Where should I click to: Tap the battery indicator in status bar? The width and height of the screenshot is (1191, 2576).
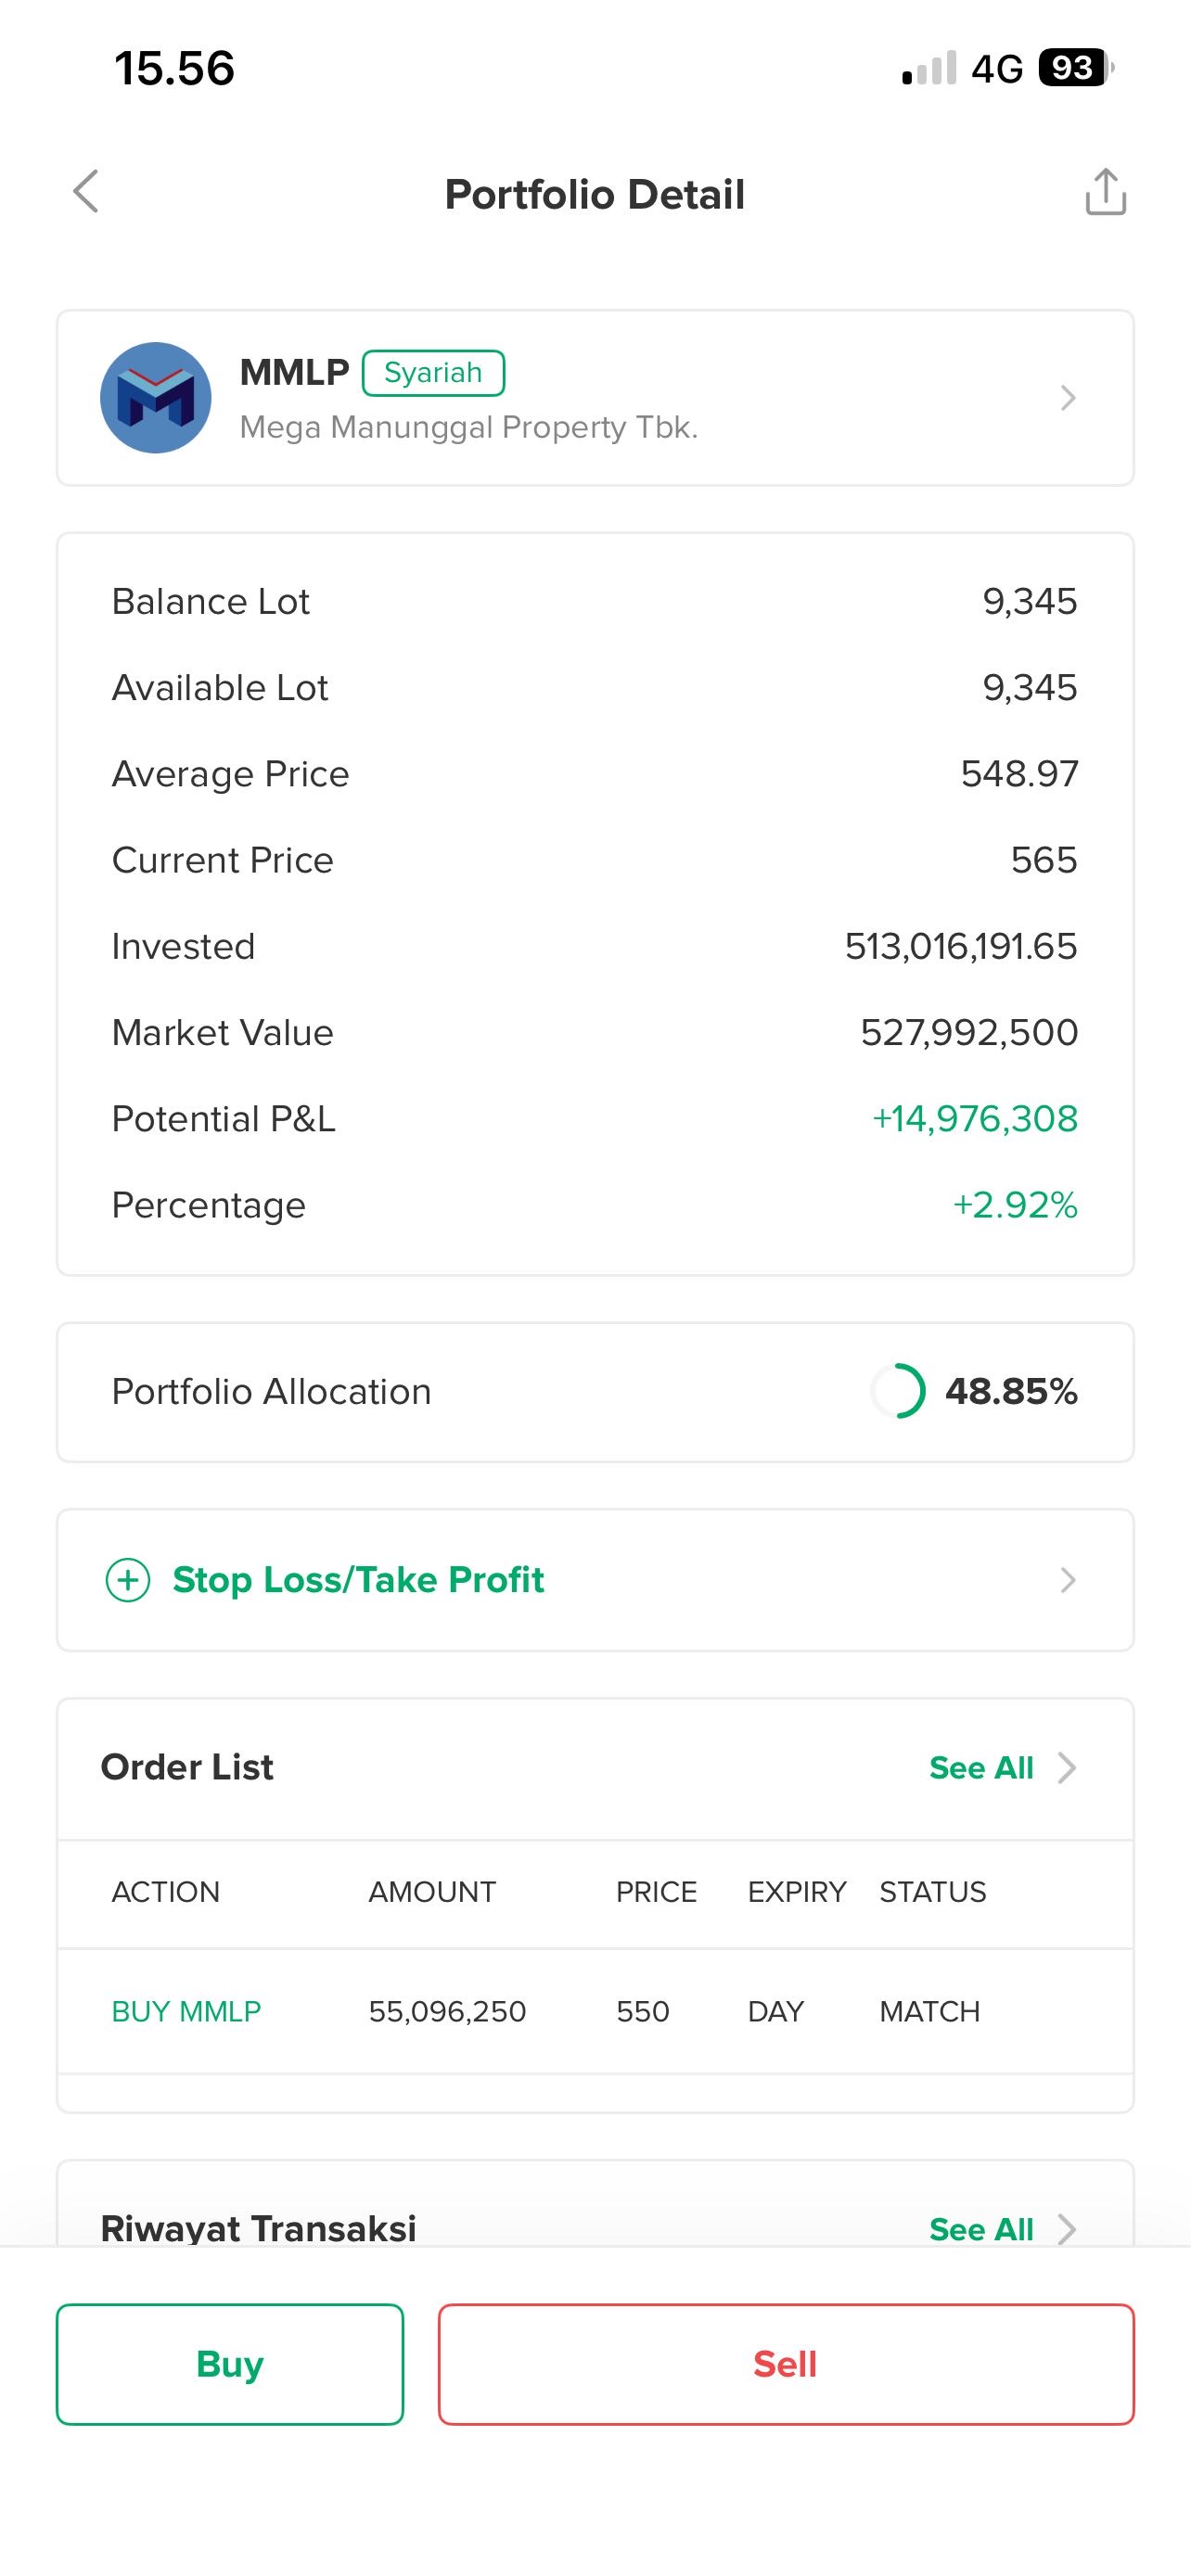[x=1075, y=68]
